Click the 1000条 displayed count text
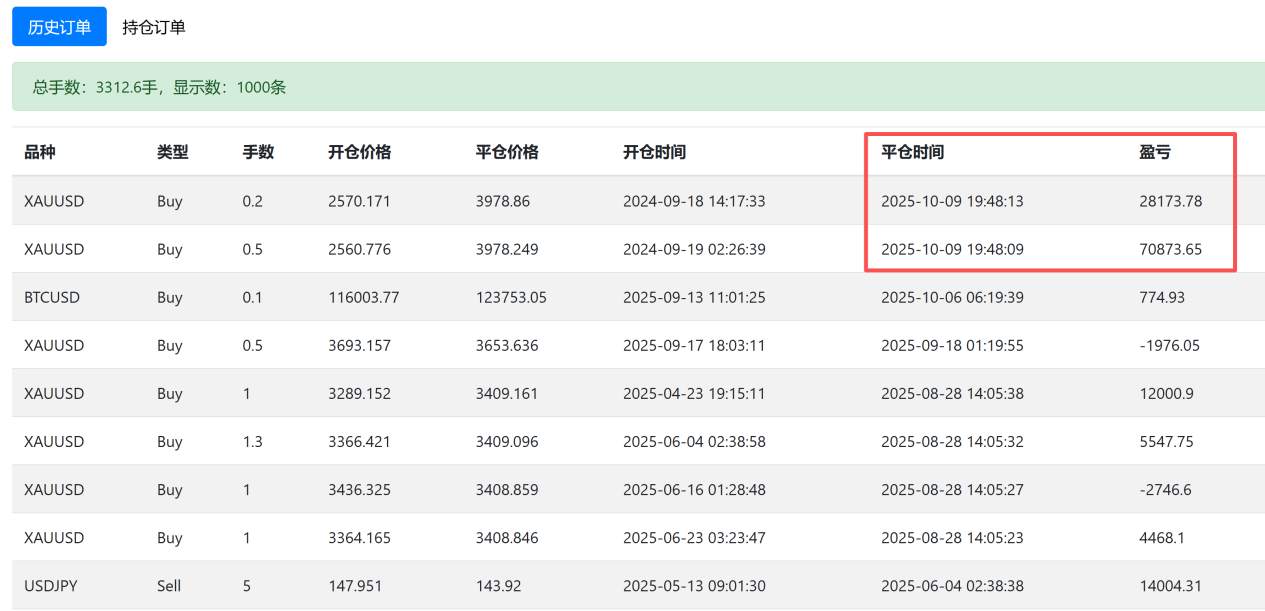The width and height of the screenshot is (1265, 611). click(260, 88)
